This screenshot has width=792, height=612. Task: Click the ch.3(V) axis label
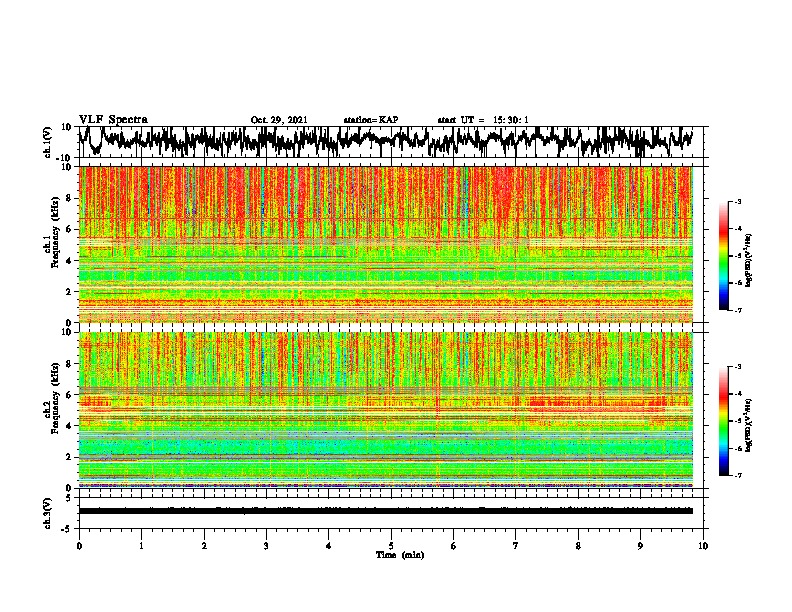click(48, 513)
